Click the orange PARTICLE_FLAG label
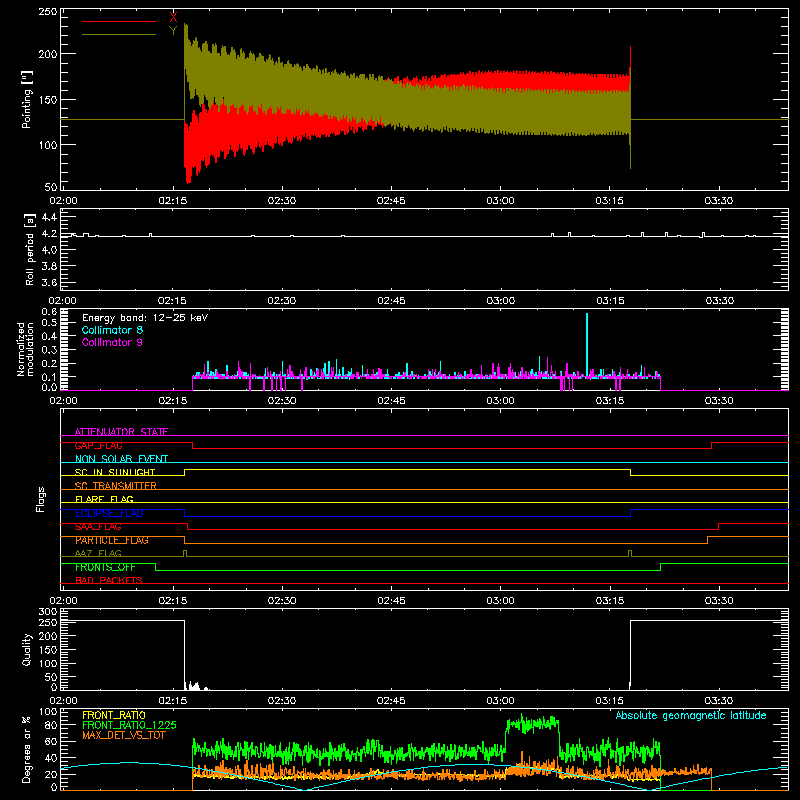This screenshot has height=800, width=800. pyautogui.click(x=112, y=540)
